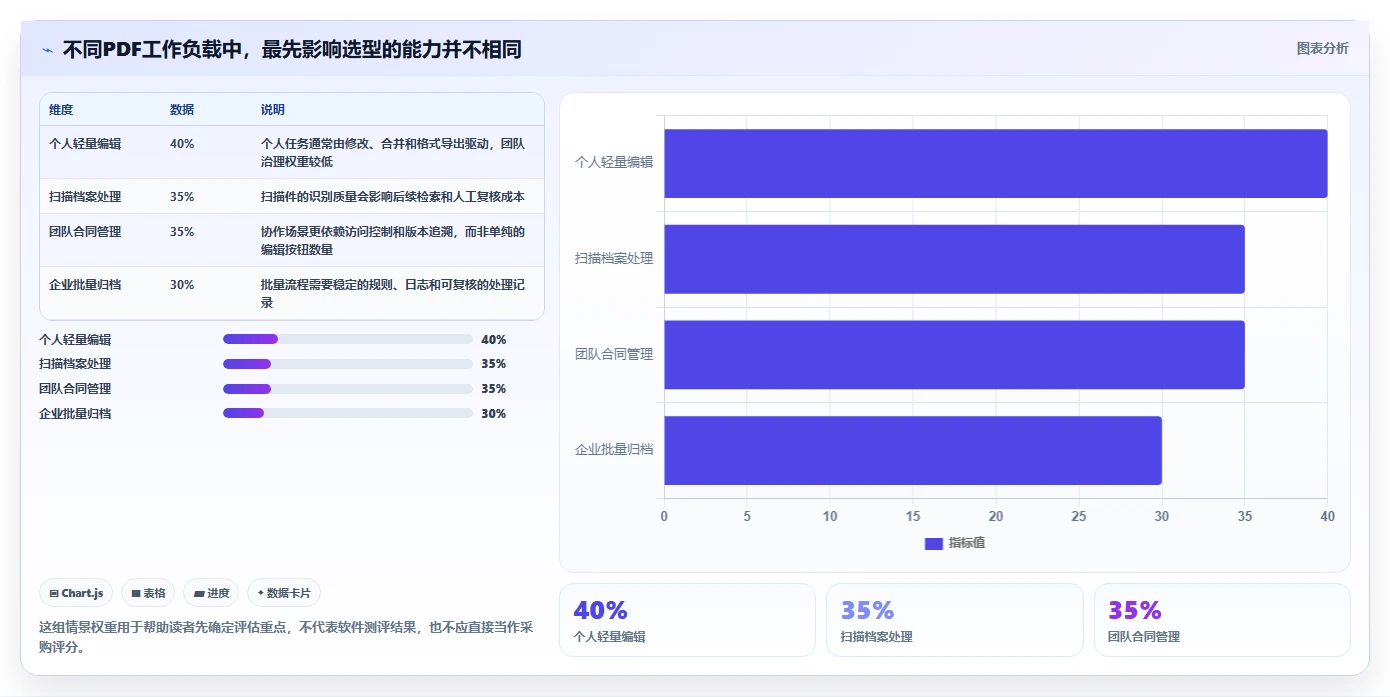1390x697 pixels.
Task: Click the 数据卡片 chip
Action: click(x=284, y=593)
